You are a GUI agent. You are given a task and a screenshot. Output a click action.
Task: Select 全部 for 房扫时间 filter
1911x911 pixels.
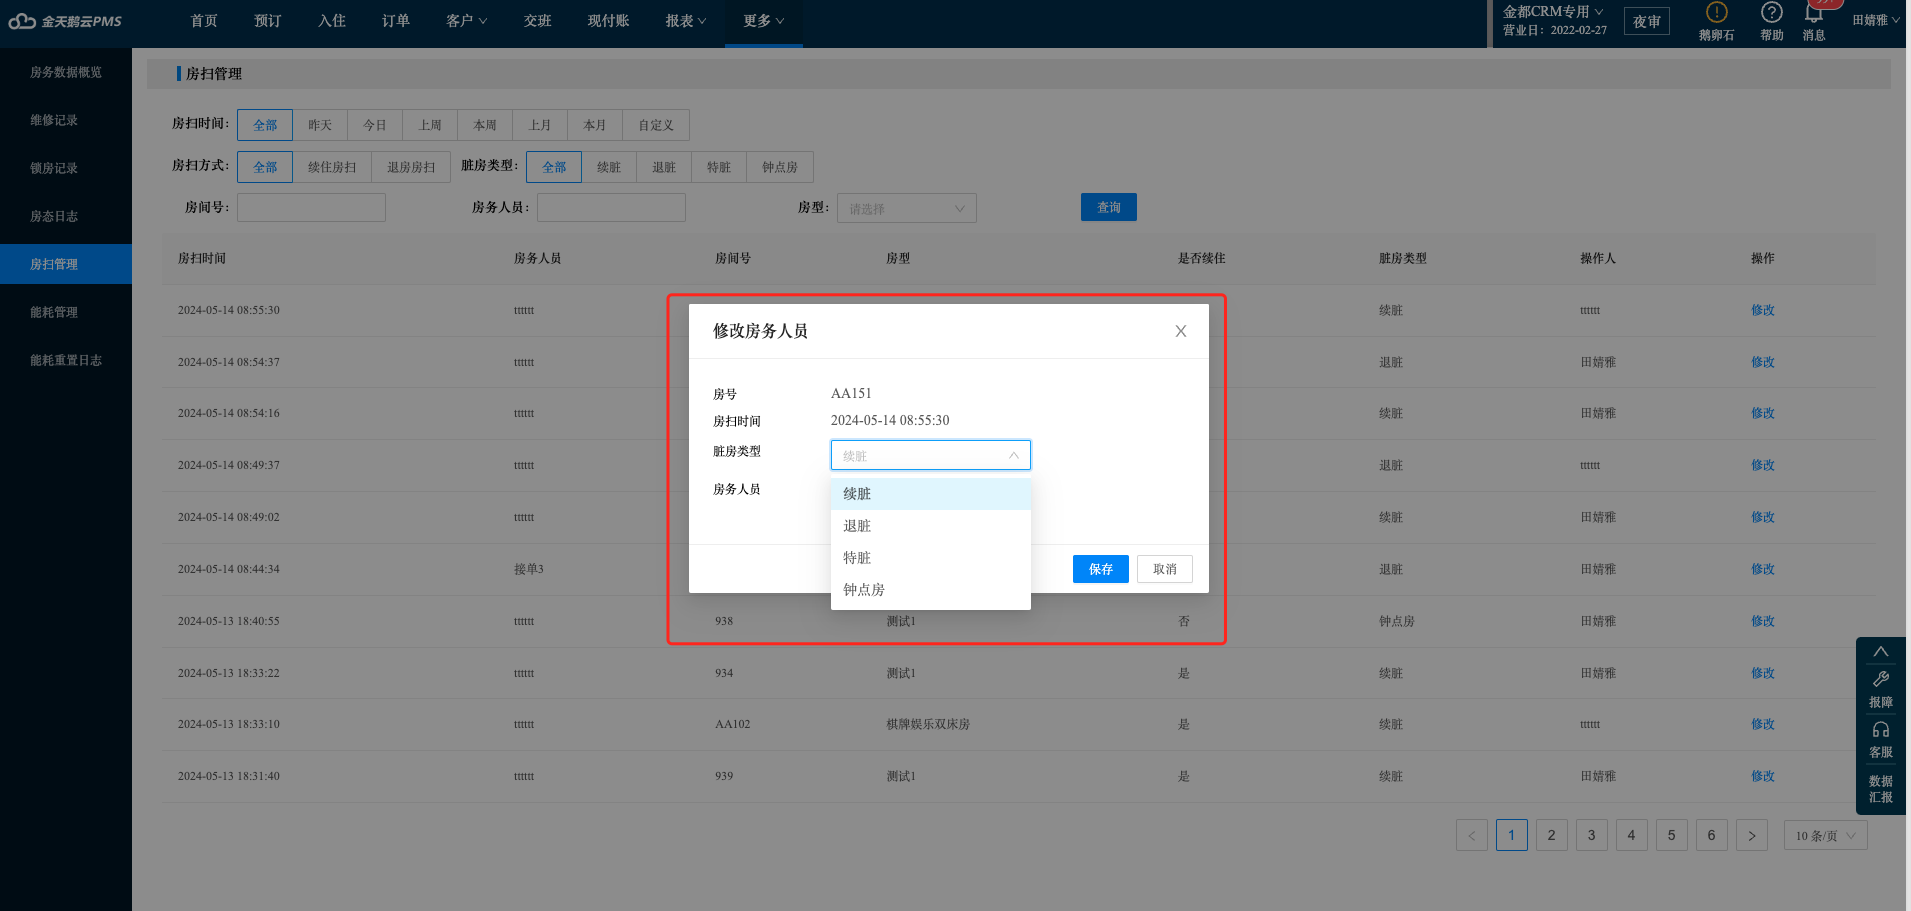coord(265,125)
